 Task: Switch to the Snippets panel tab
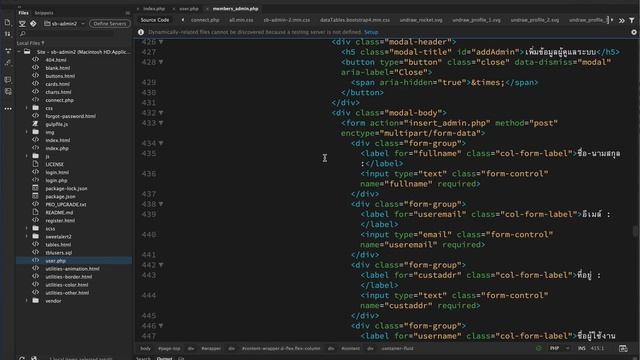[x=44, y=13]
